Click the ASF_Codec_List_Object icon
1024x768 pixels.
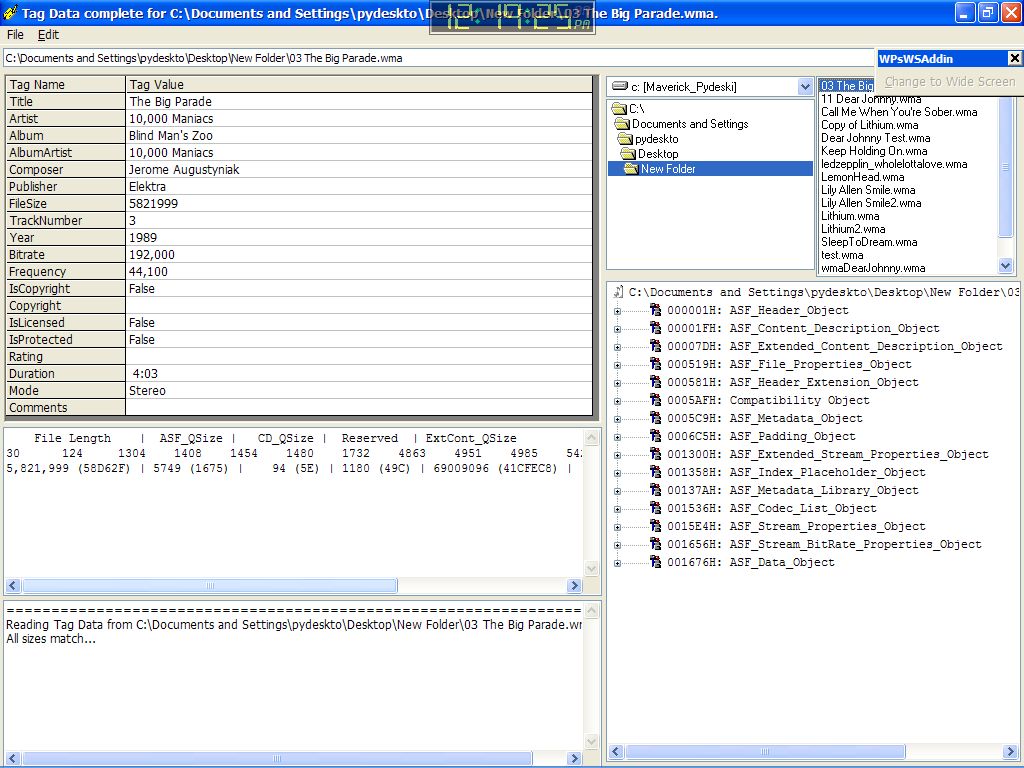pos(656,508)
